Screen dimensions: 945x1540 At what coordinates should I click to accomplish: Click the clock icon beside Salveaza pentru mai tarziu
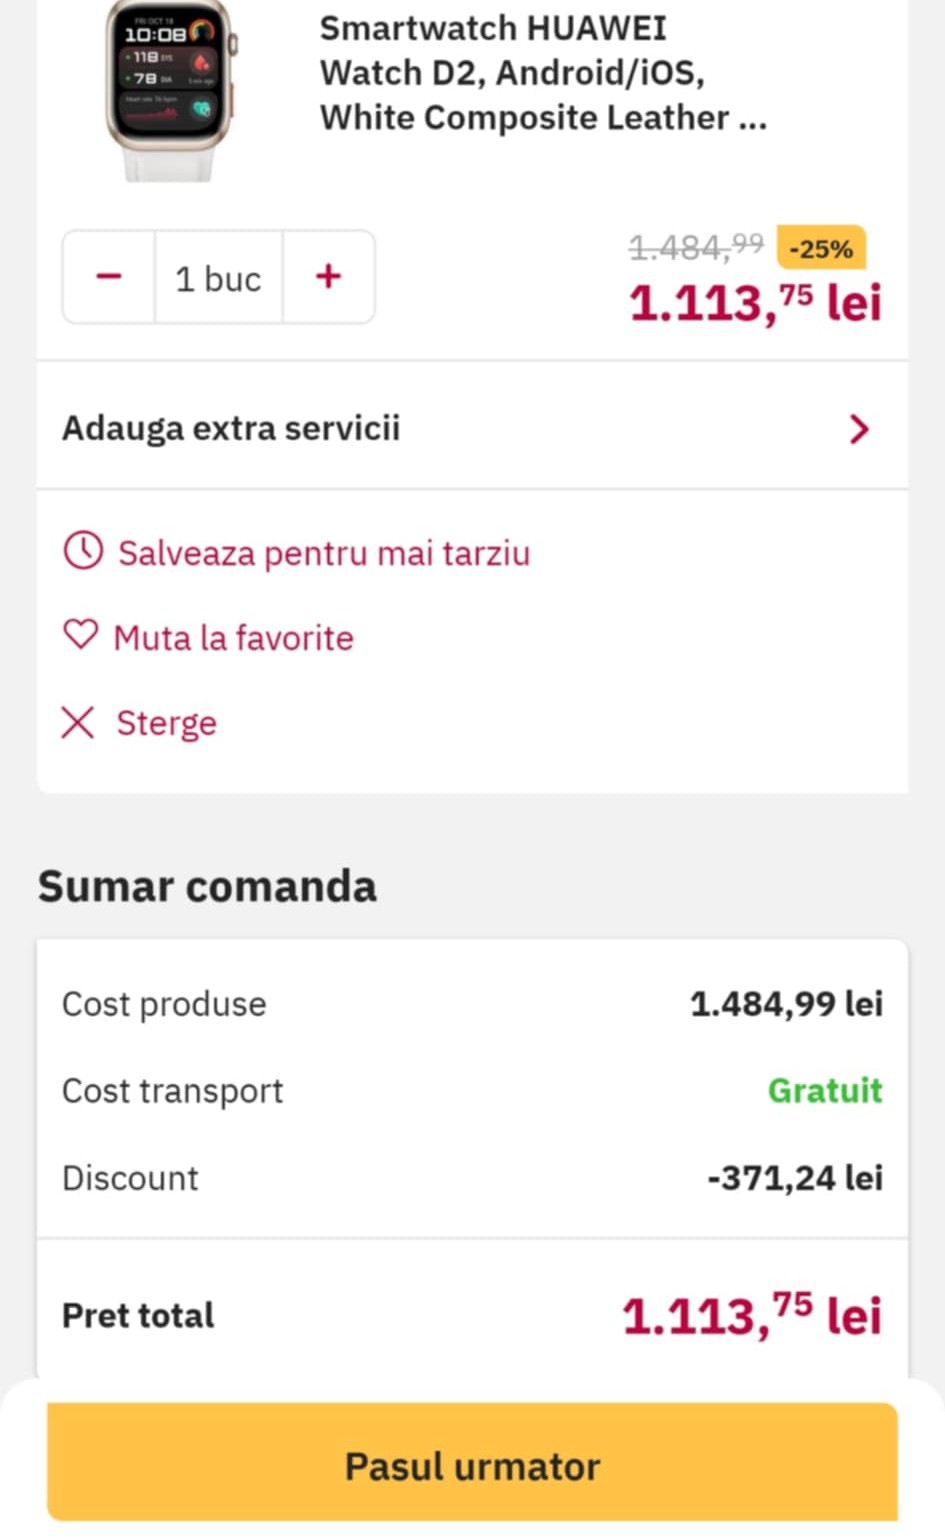pyautogui.click(x=83, y=551)
